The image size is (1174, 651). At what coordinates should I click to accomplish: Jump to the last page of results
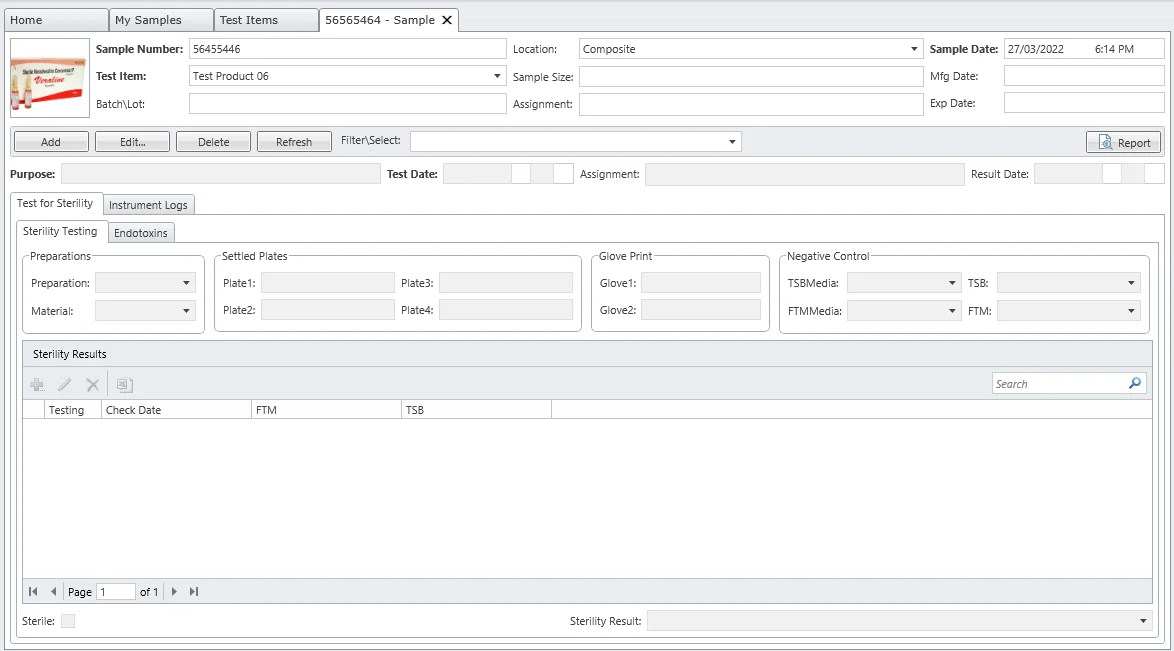(194, 592)
